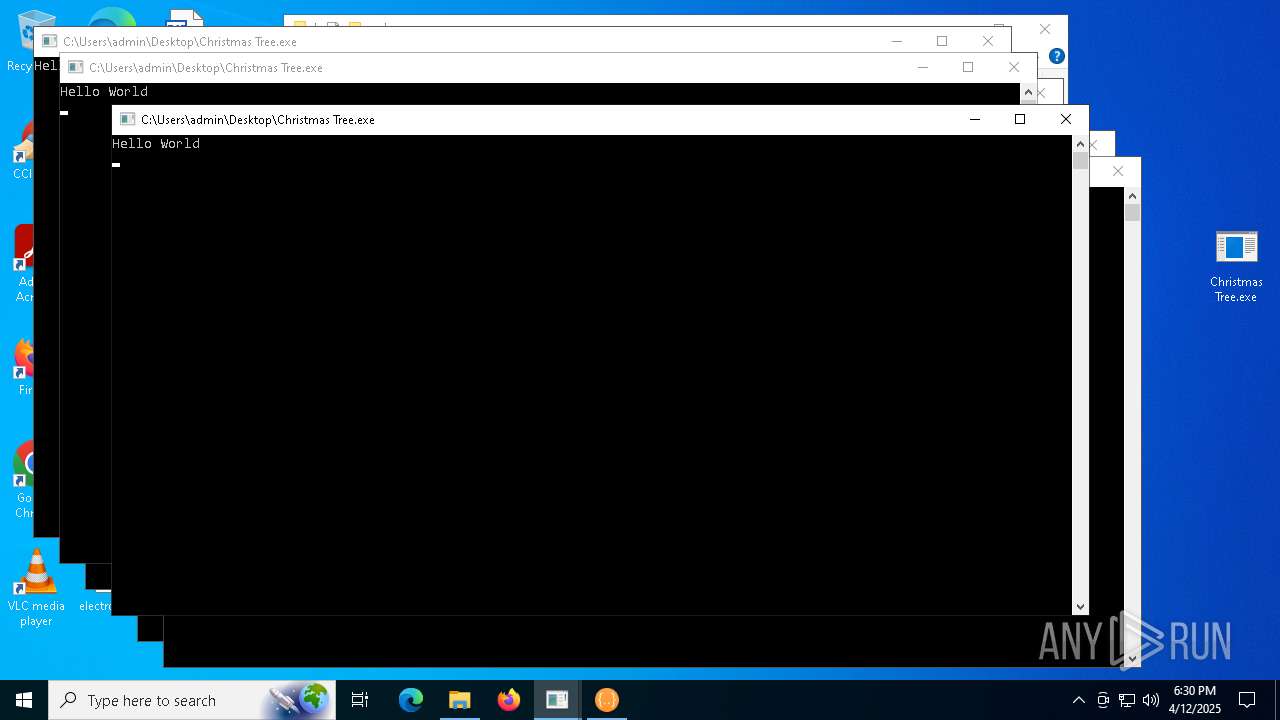Screen dimensions: 1280x720
Task: Click the front console window's title bar icon
Action: [127, 119]
